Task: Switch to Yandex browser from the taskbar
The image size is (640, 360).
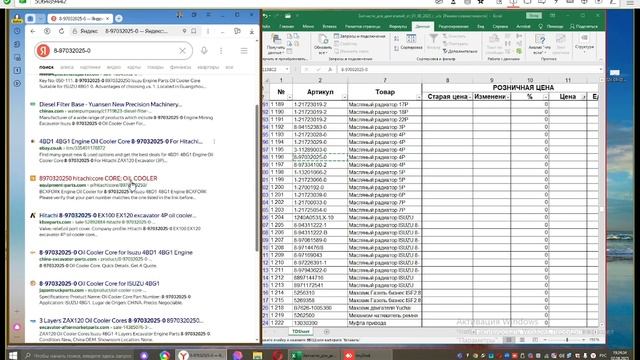Action: 201,356
